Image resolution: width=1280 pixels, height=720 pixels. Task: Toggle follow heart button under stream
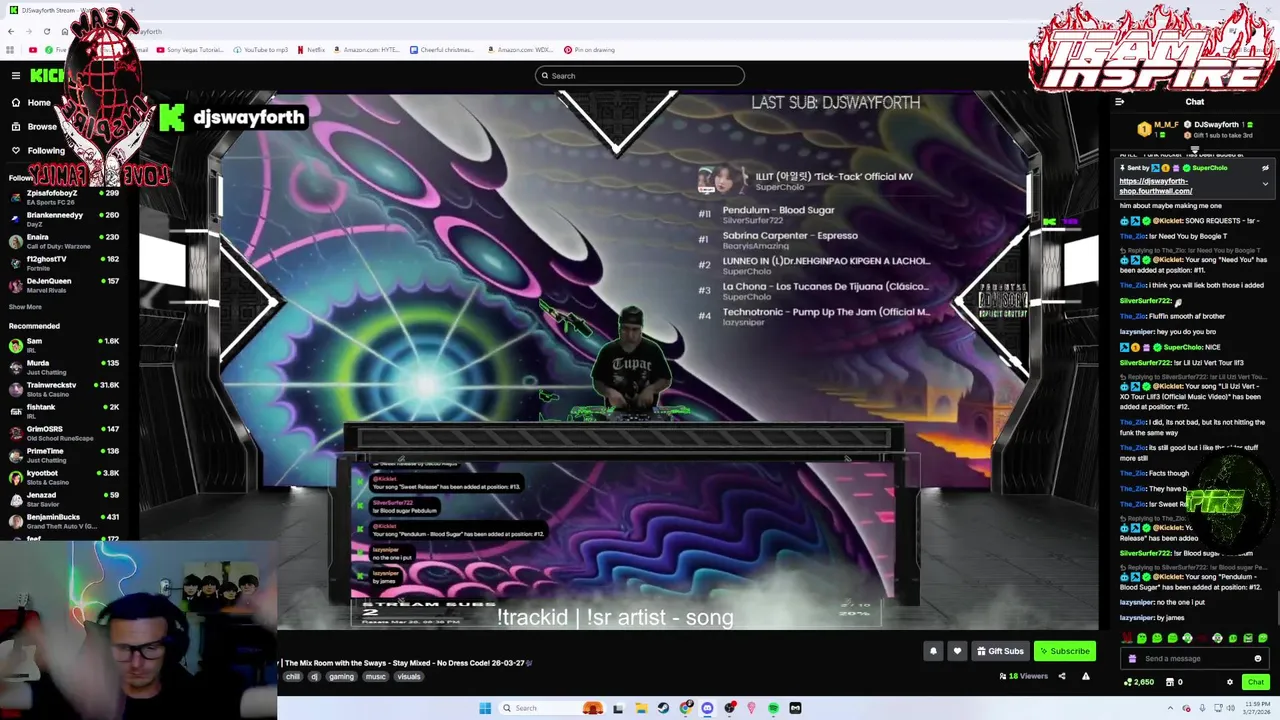(x=957, y=651)
